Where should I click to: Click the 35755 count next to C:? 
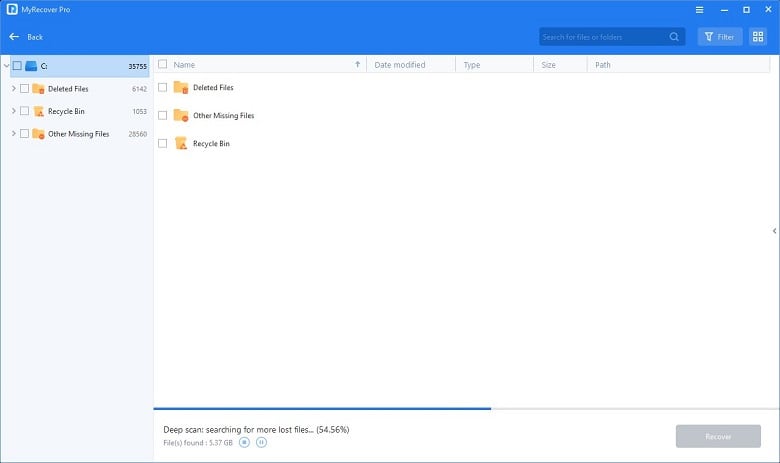(x=137, y=66)
